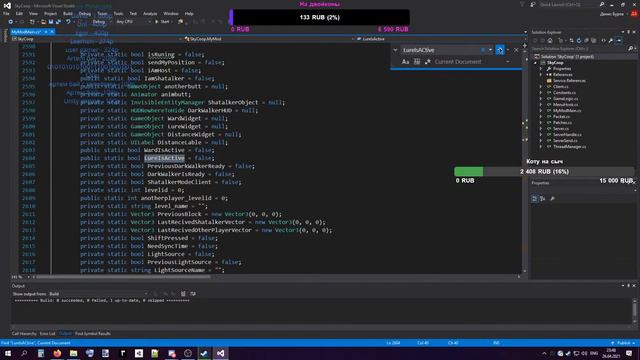Click Windows Start button on taskbar
Image resolution: width=640 pixels, height=360 pixels.
[x=8, y=353]
